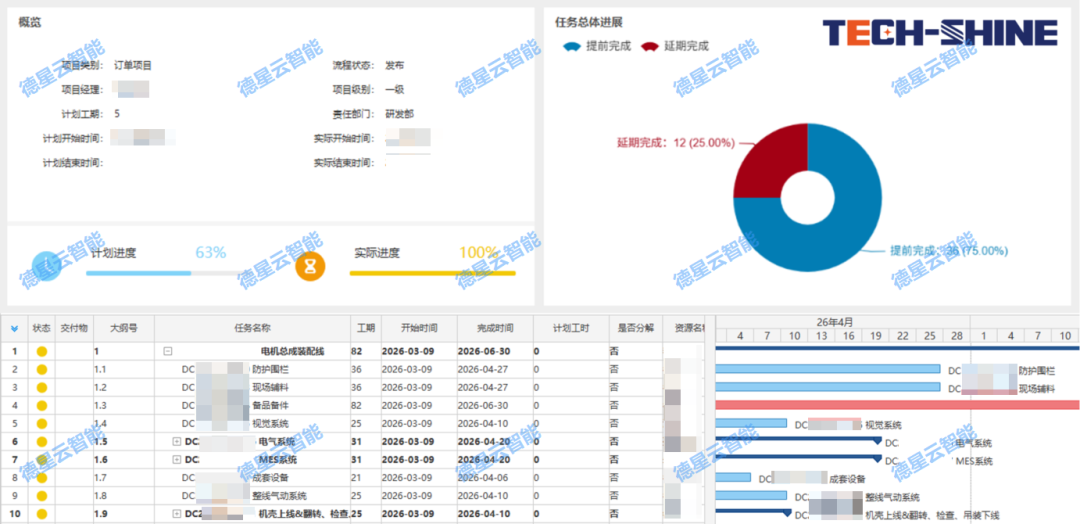The height and width of the screenshot is (524, 1080).
Task: Click the double-chevron icon in table header corner
Action: click(x=14, y=328)
